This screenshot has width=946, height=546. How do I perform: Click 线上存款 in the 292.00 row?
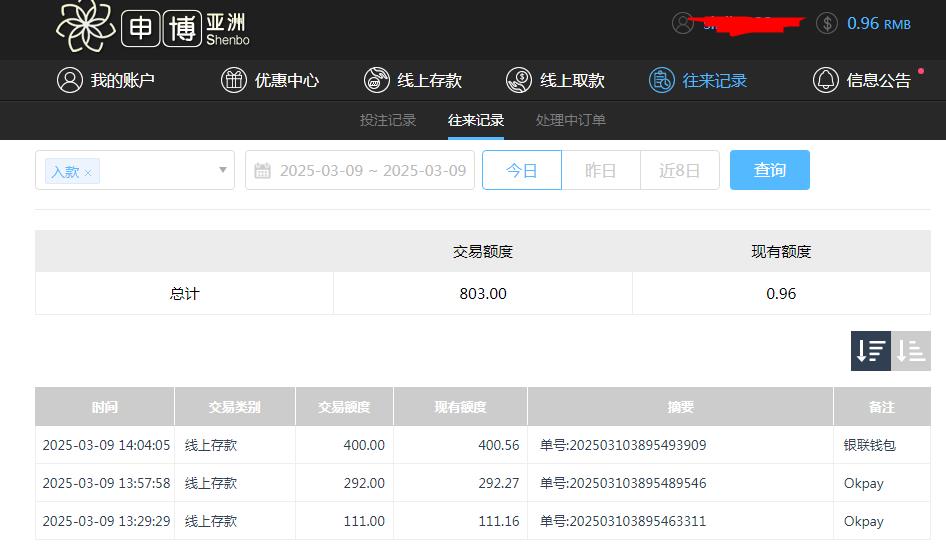coord(211,483)
